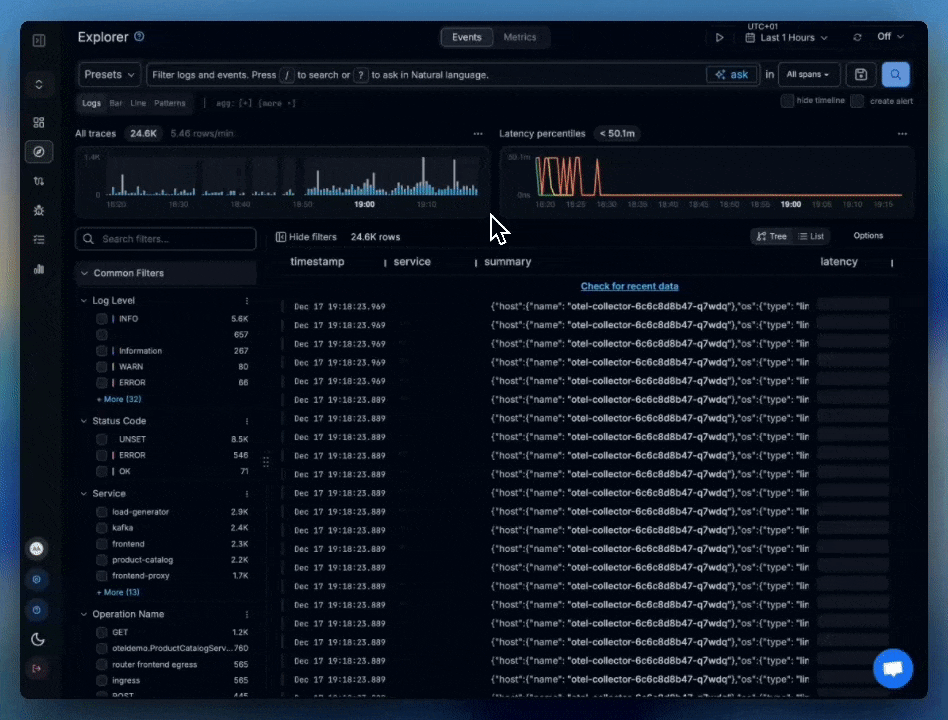This screenshot has width=948, height=720.
Task: Click the save query disk icon
Action: [860, 74]
